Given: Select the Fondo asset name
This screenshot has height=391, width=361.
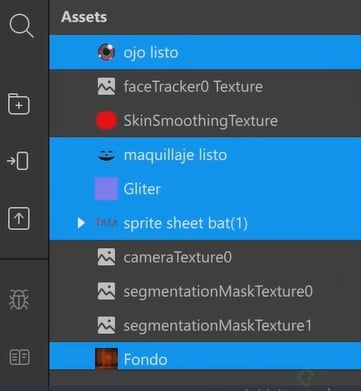Looking at the screenshot, I should (145, 359).
